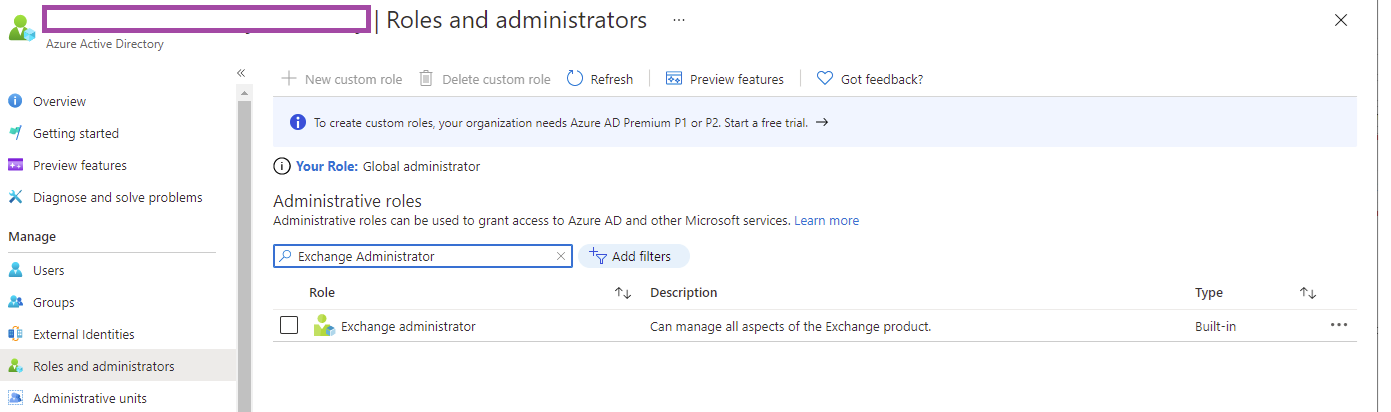1391x412 pixels.
Task: Sort by Role column arrows
Action: 623,293
